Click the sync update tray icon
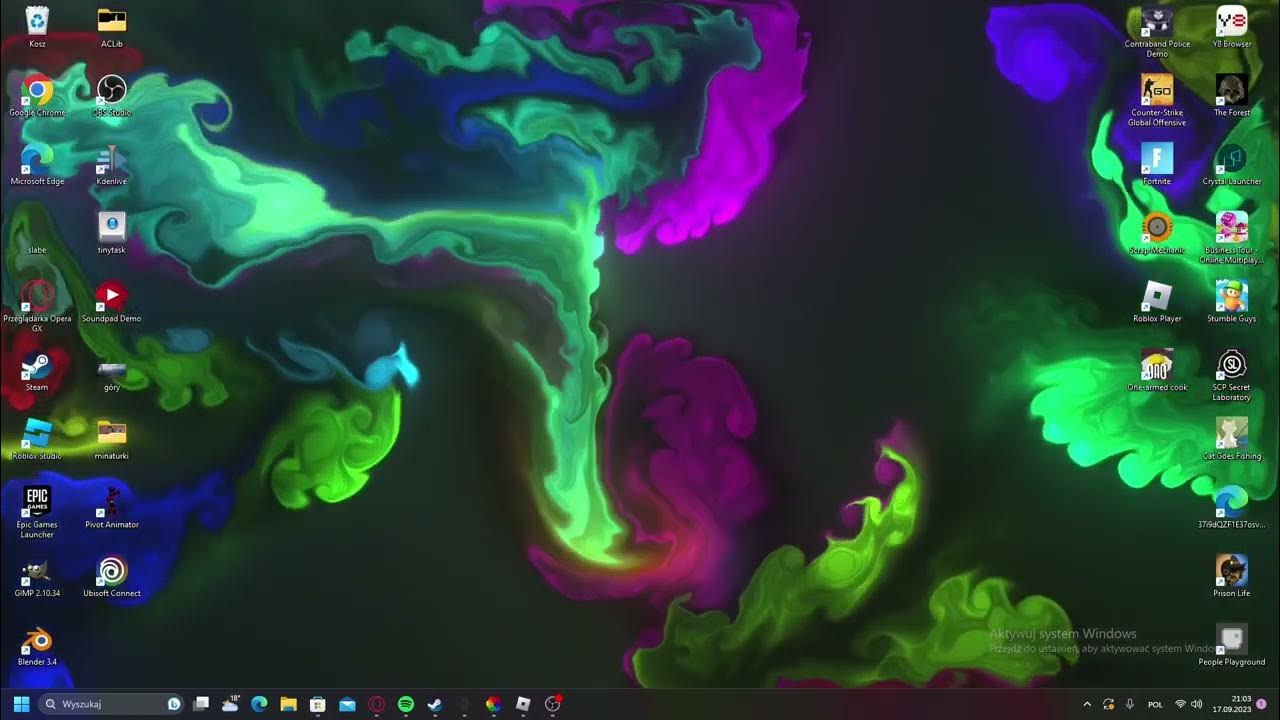This screenshot has height=720, width=1280. [x=1109, y=704]
